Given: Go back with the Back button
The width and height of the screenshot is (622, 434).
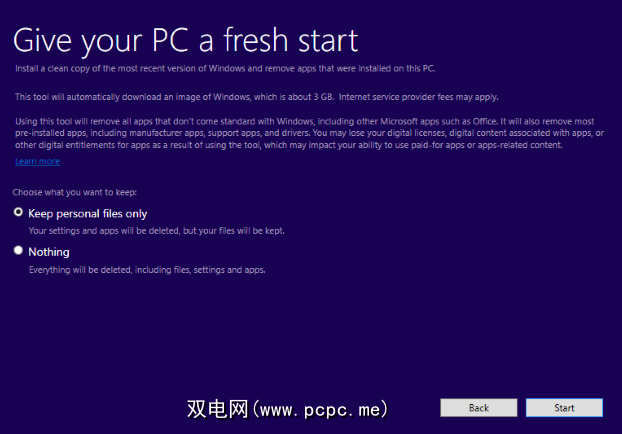Looking at the screenshot, I should (478, 408).
